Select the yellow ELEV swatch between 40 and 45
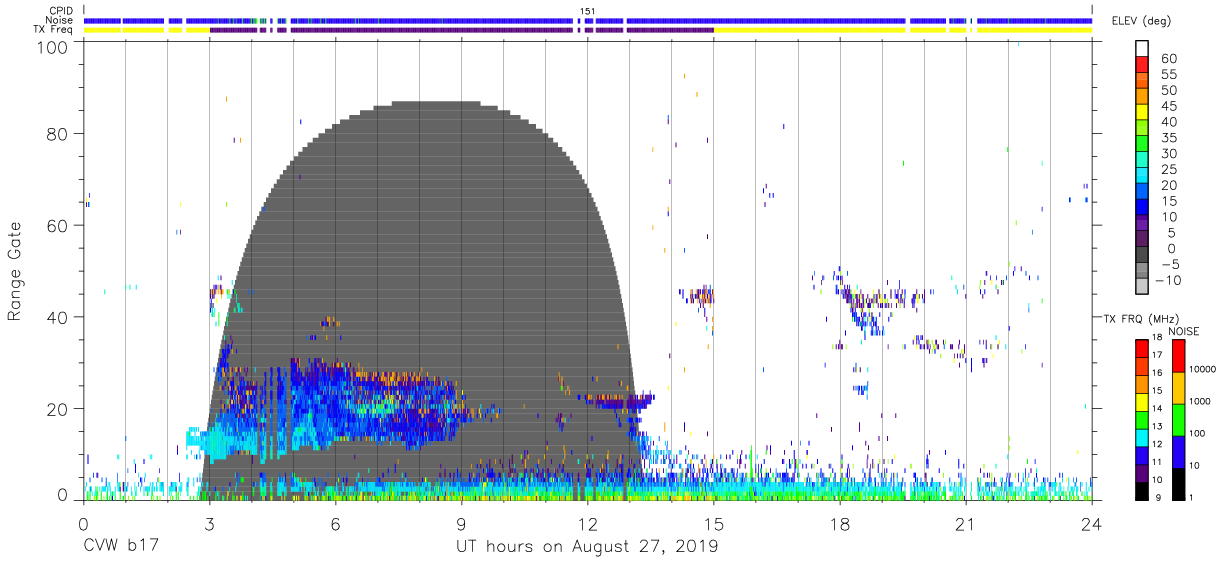1228x567 pixels. 1142,113
